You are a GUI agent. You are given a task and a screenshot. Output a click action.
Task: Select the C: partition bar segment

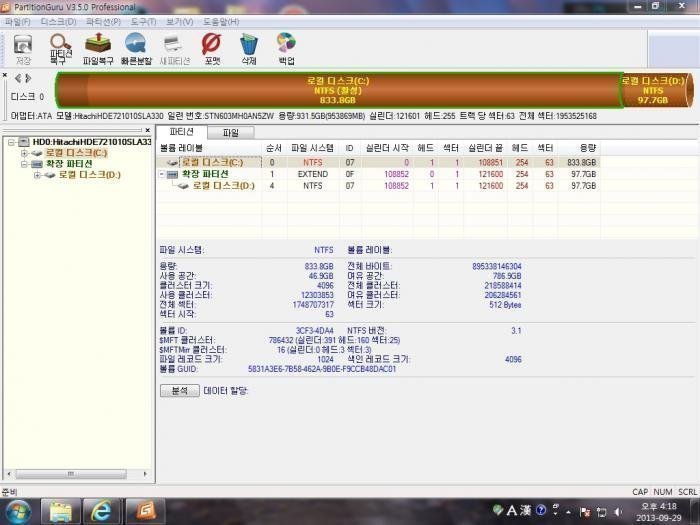pos(338,90)
